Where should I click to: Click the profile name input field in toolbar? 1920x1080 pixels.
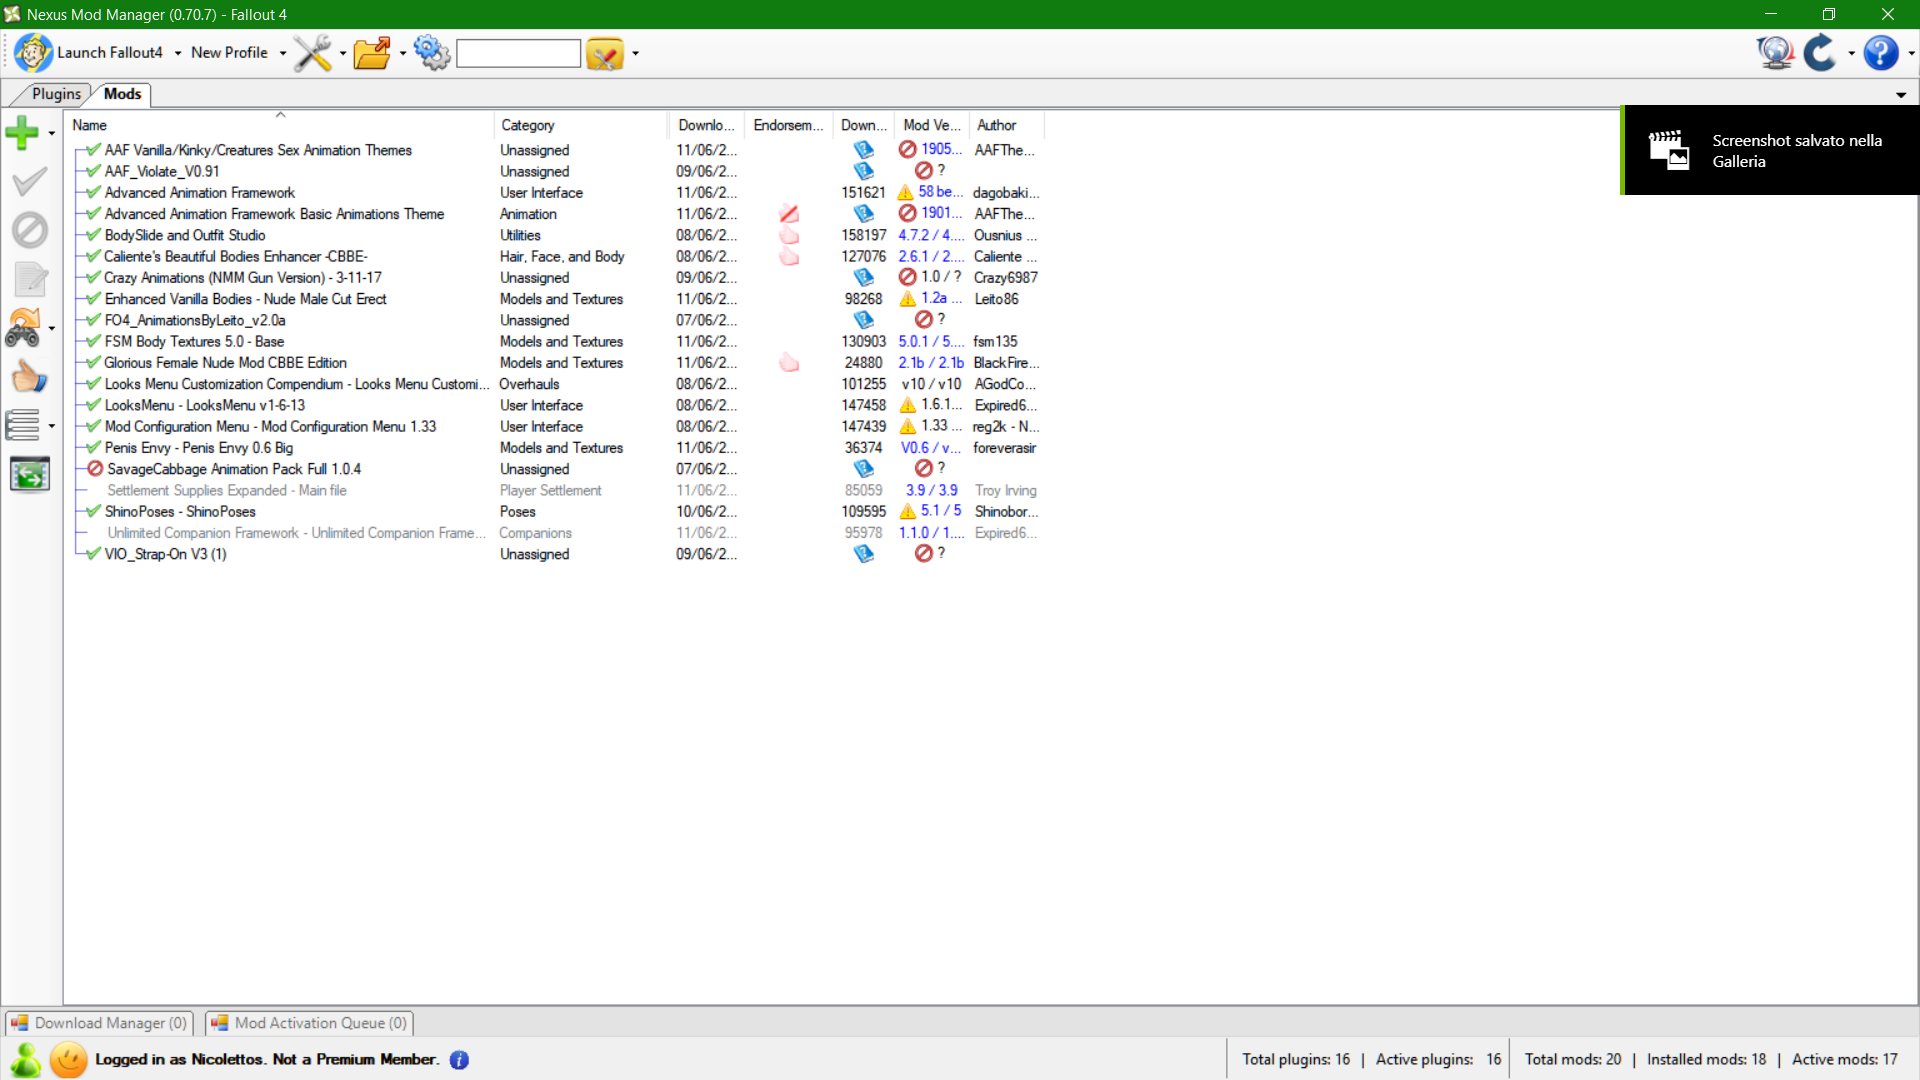pos(518,53)
